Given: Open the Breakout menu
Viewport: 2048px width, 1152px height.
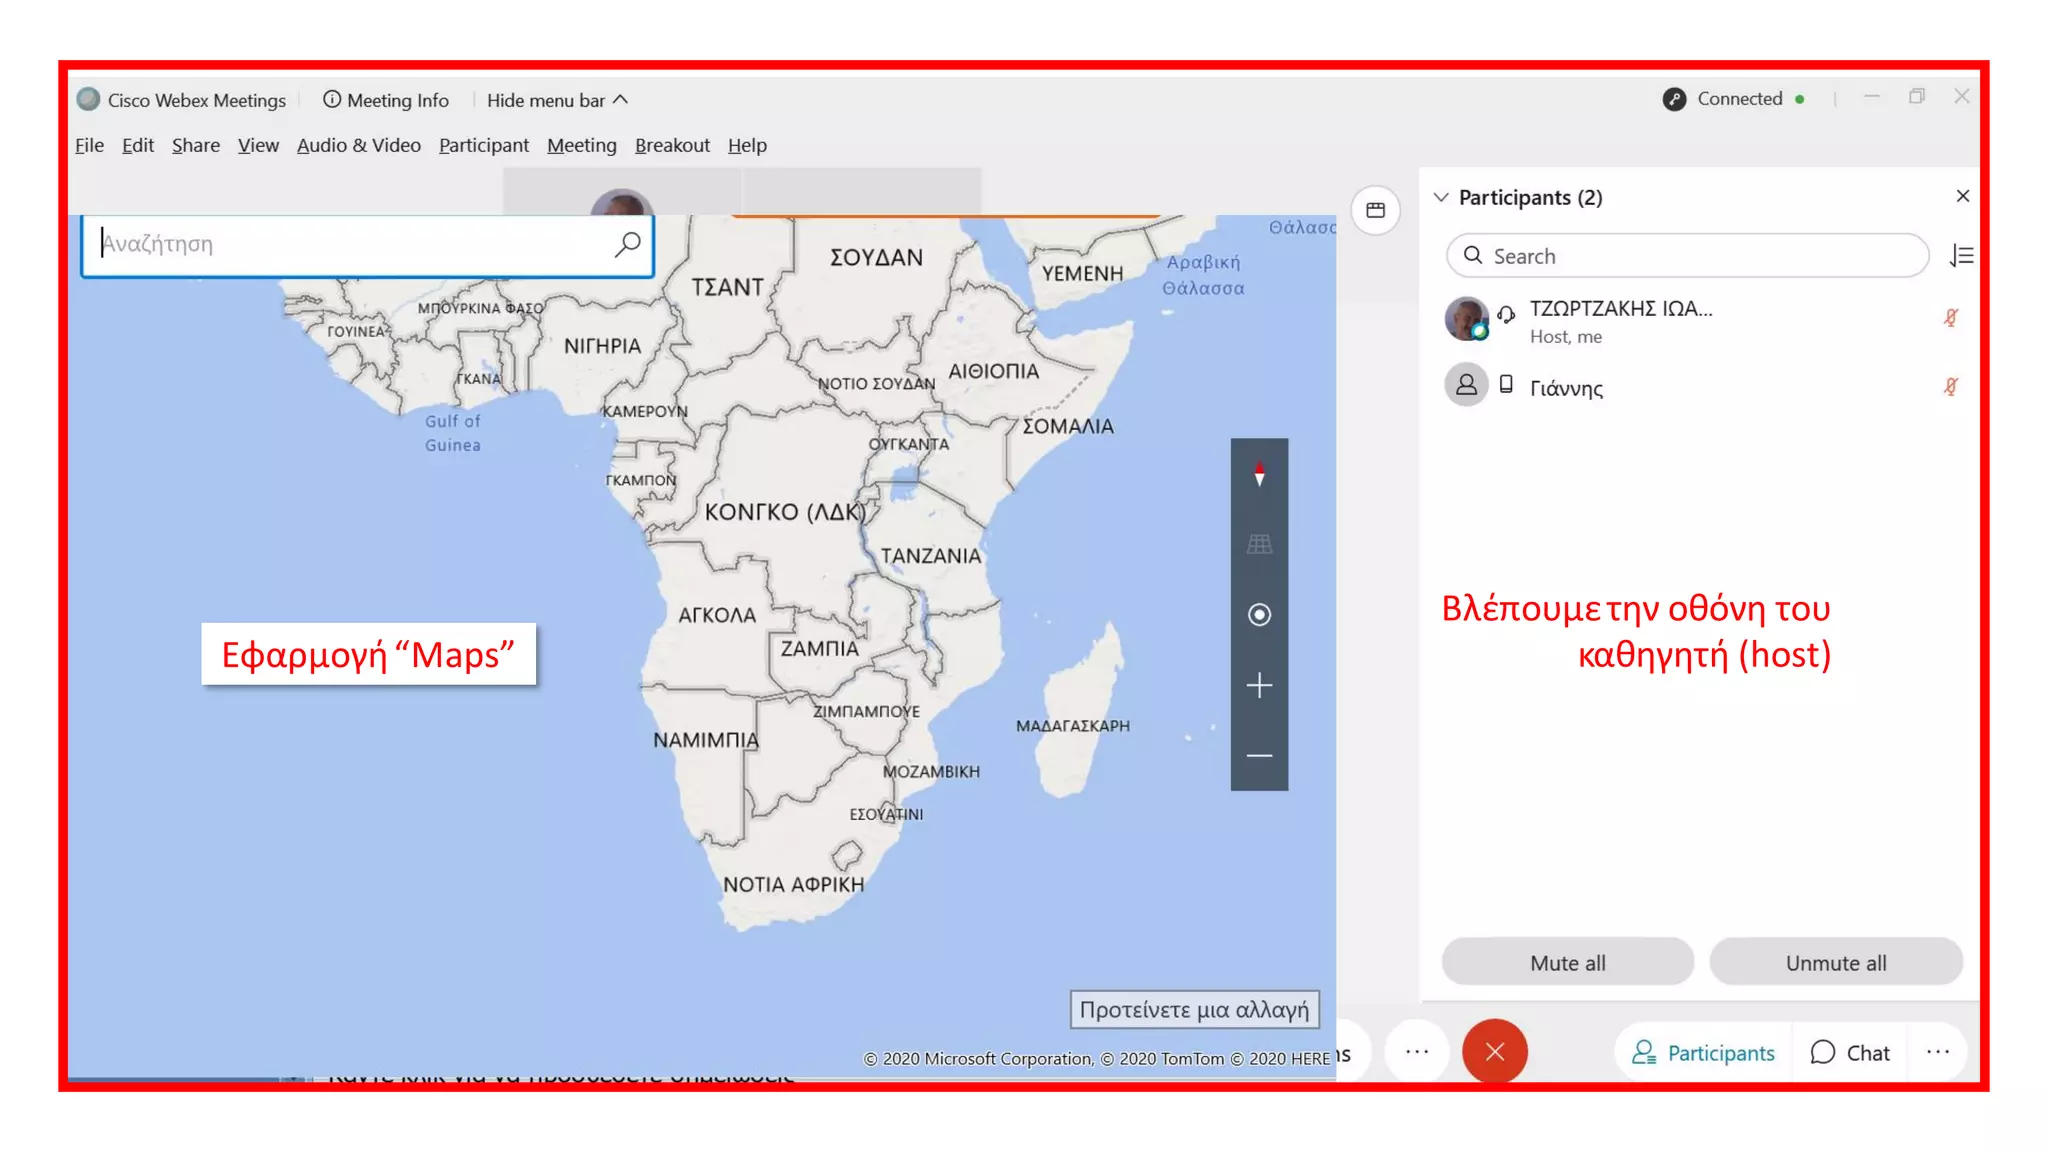Looking at the screenshot, I should [x=672, y=145].
